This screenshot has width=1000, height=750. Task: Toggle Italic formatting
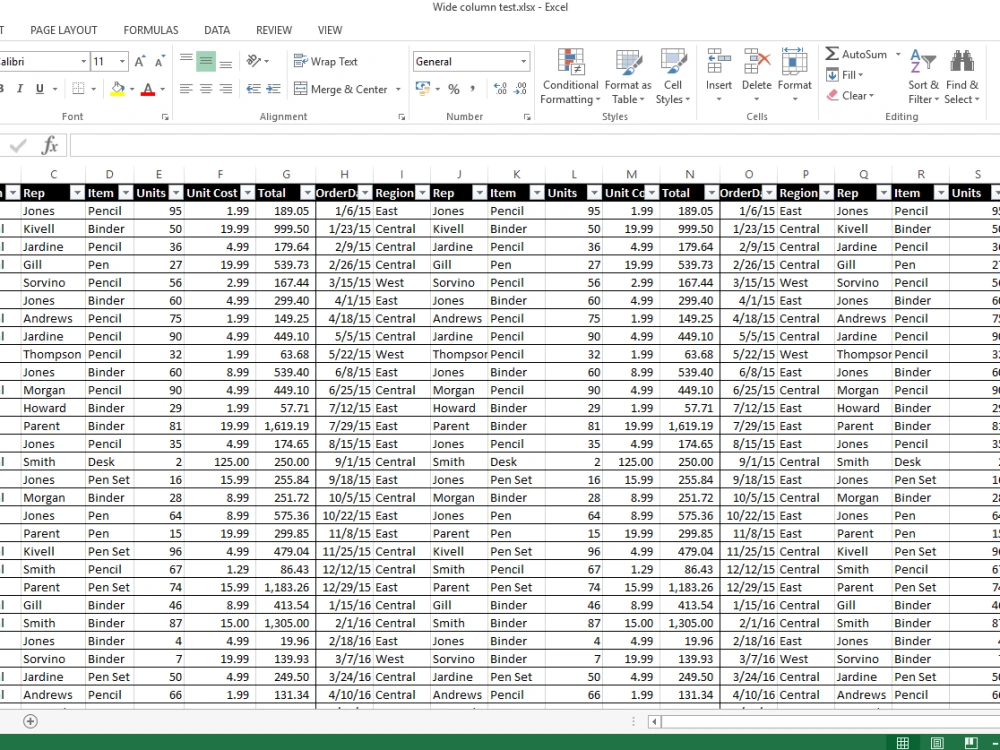coord(20,89)
